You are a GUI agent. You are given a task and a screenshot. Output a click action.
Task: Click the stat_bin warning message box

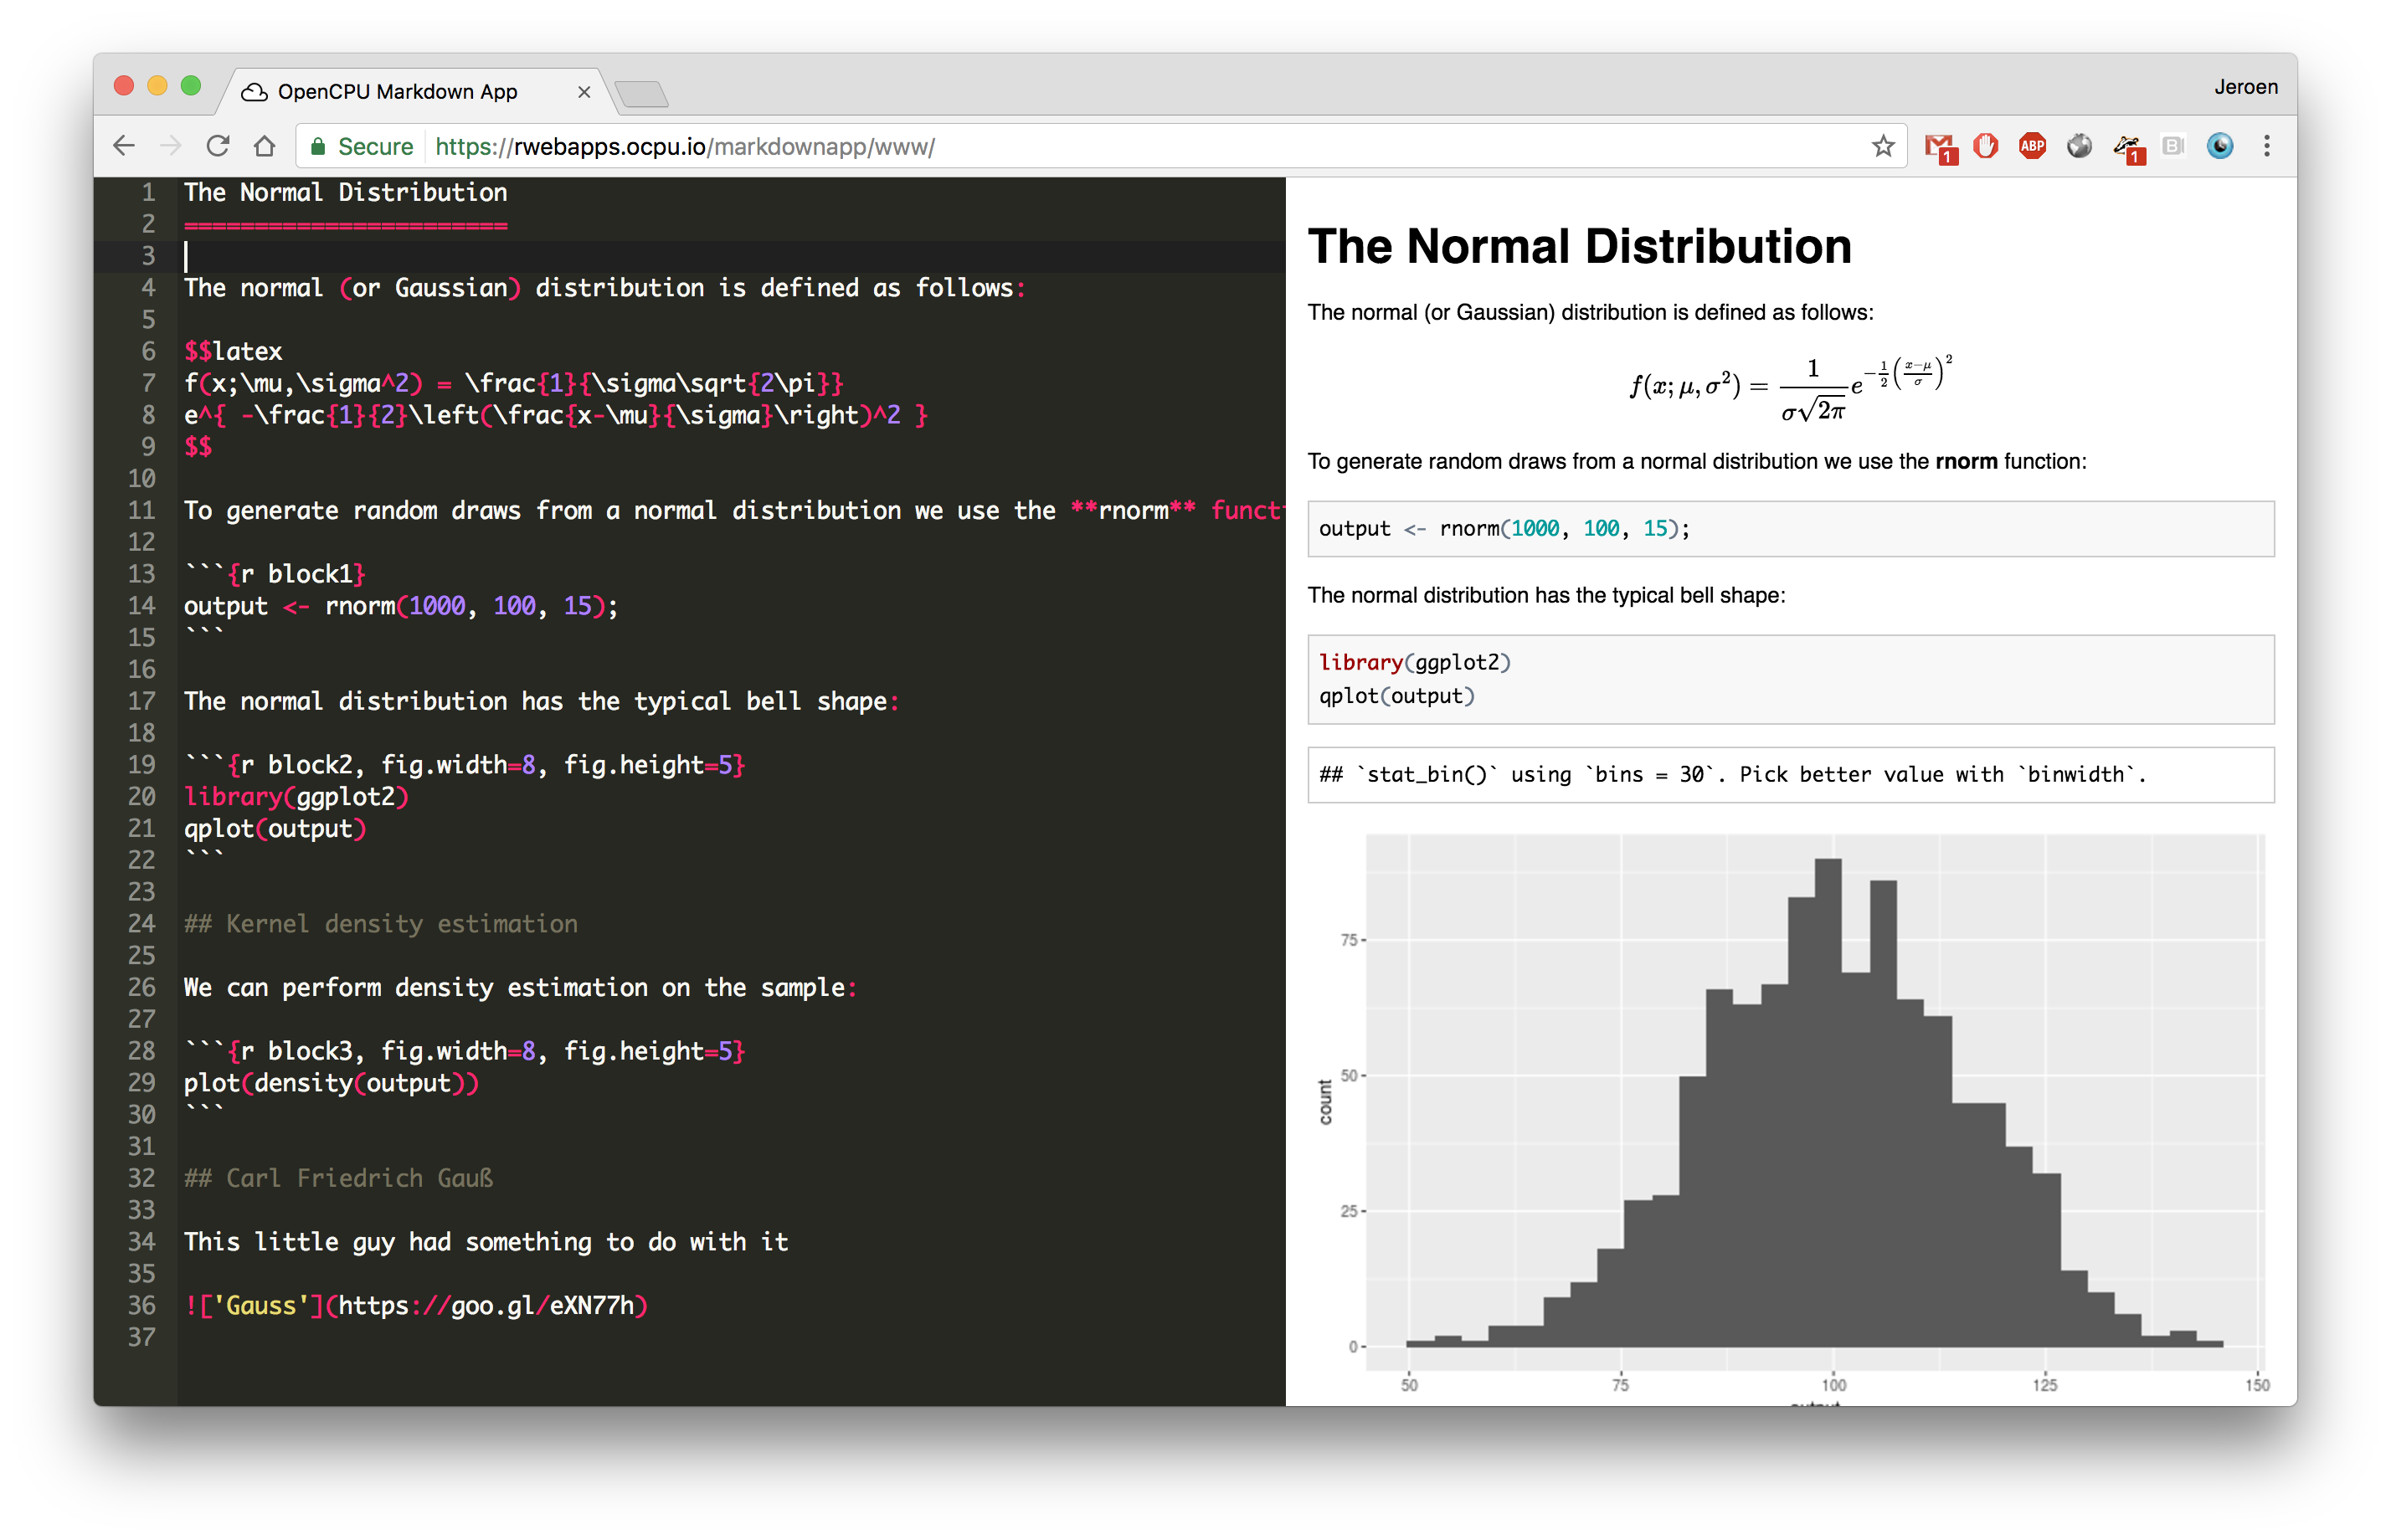[1790, 775]
